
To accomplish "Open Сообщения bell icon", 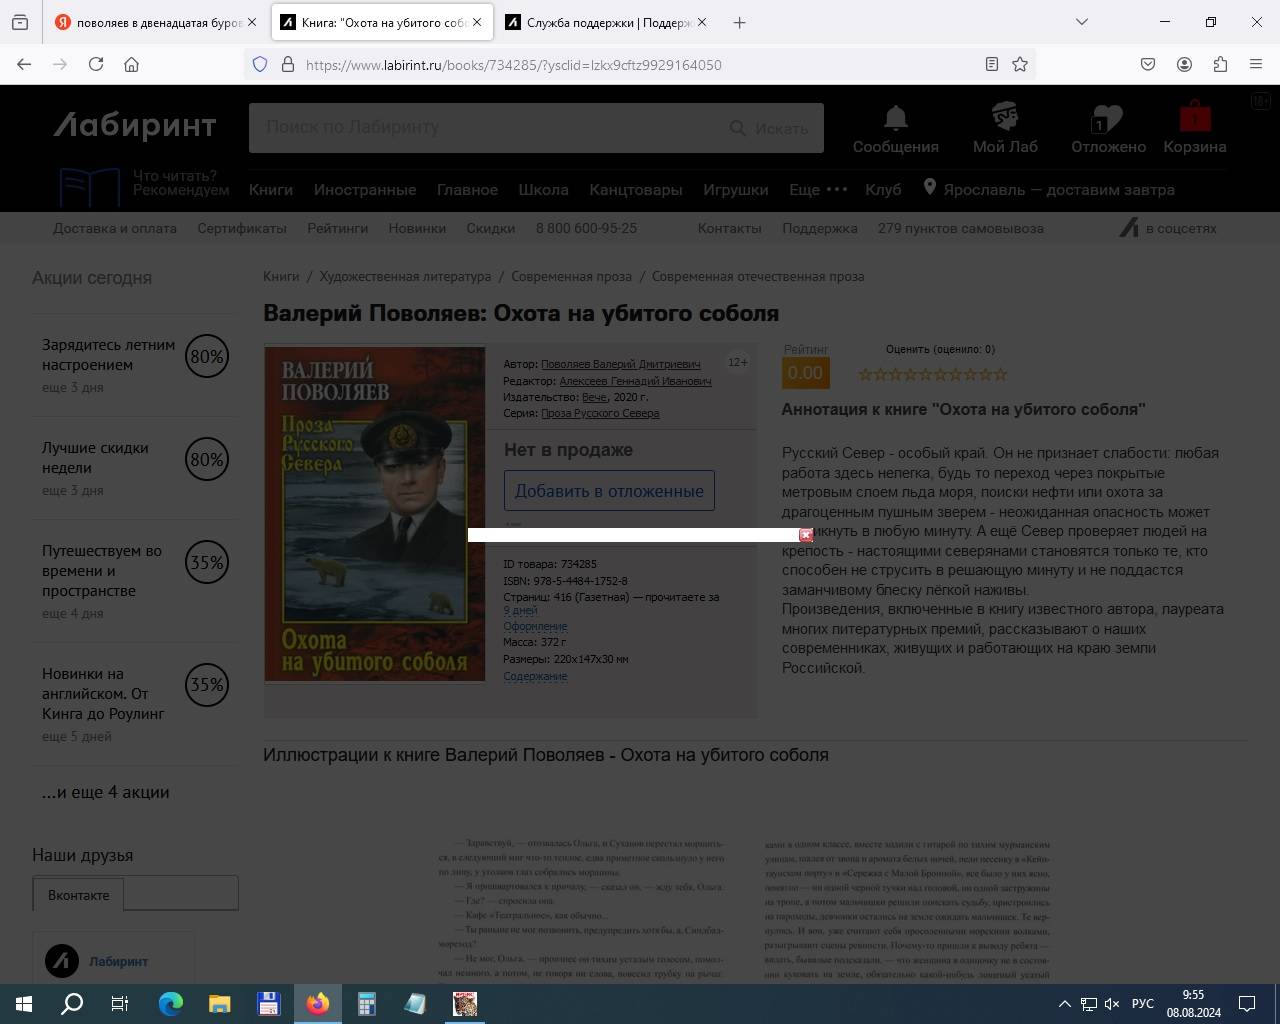I will (x=895, y=128).
